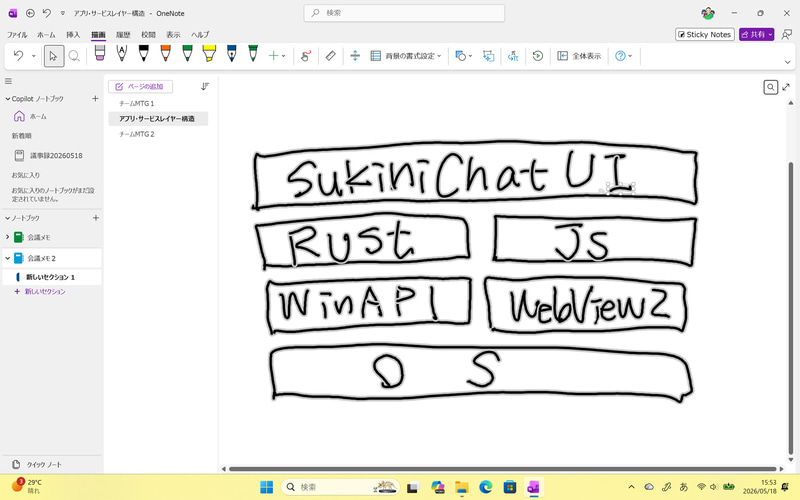This screenshot has height=500, width=800.
Task: Click the undo arrow in ribbon
Action: tap(18, 55)
